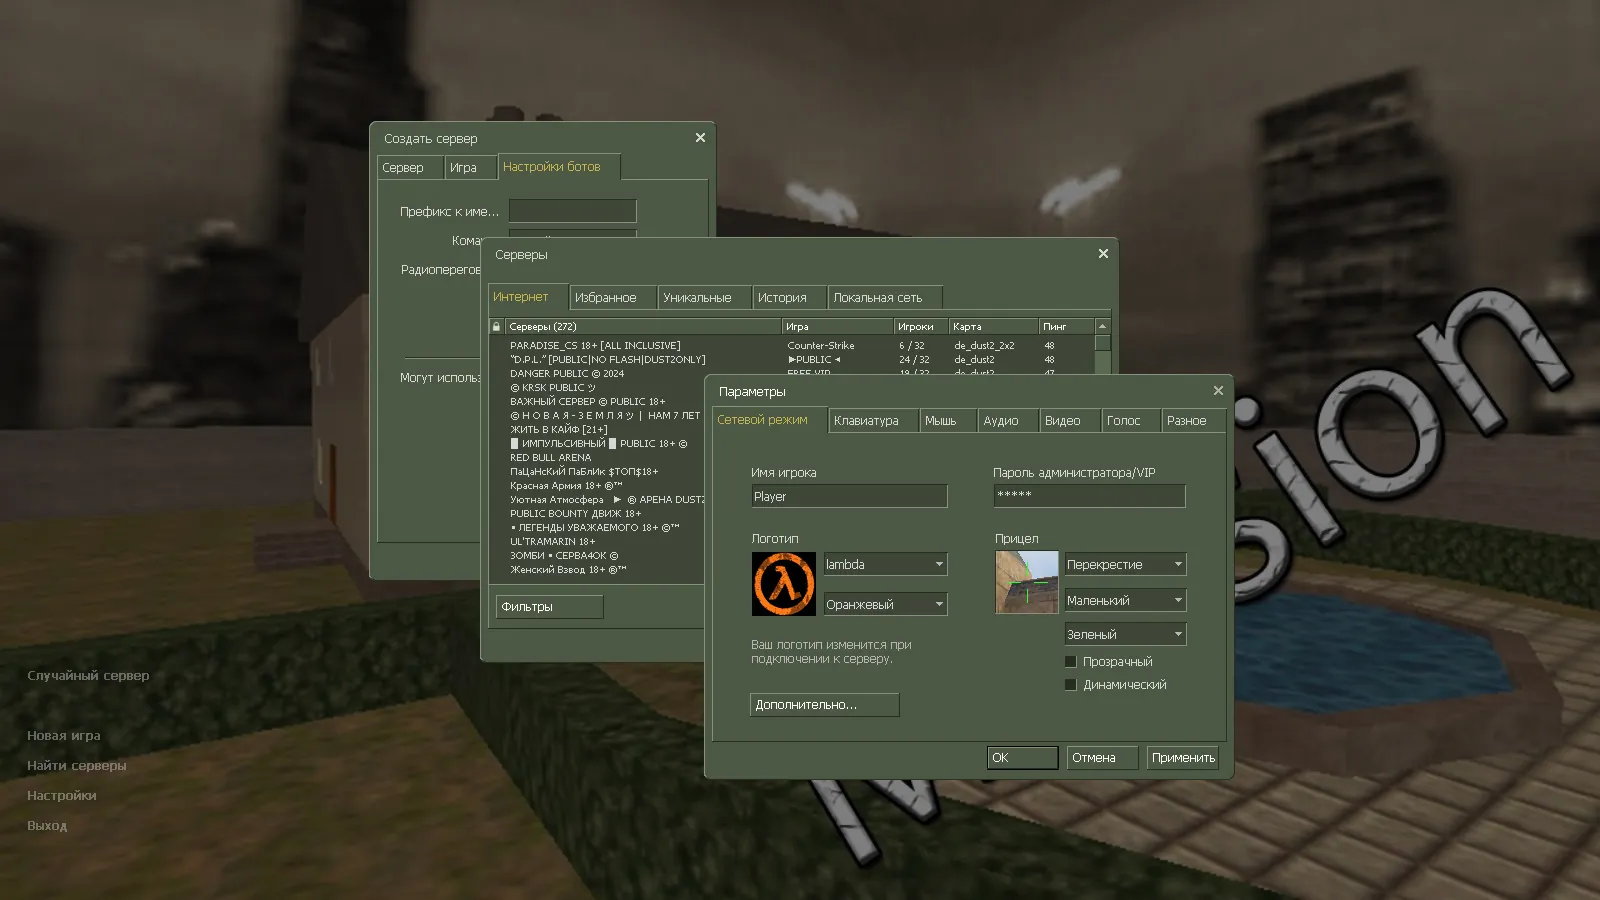Image resolution: width=1600 pixels, height=900 pixels.
Task: Close the Серверы window
Action: tap(1103, 254)
